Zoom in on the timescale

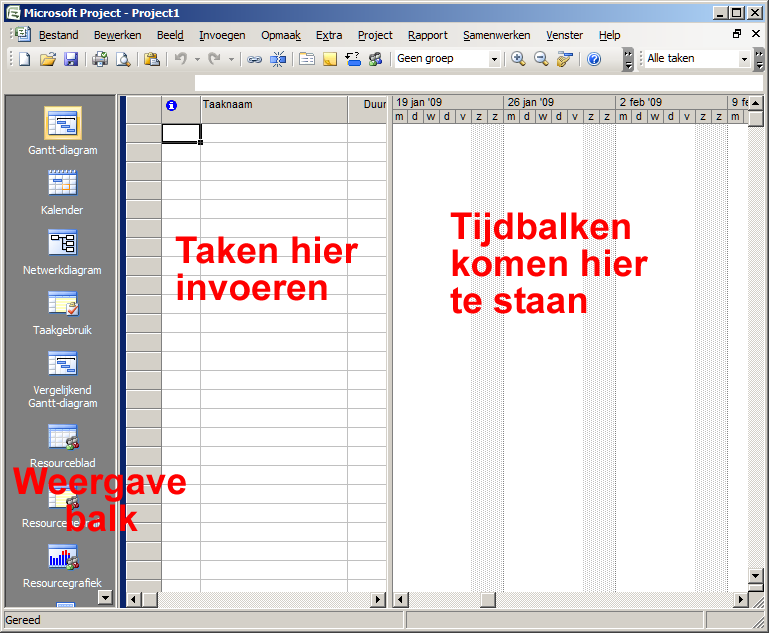[518, 59]
